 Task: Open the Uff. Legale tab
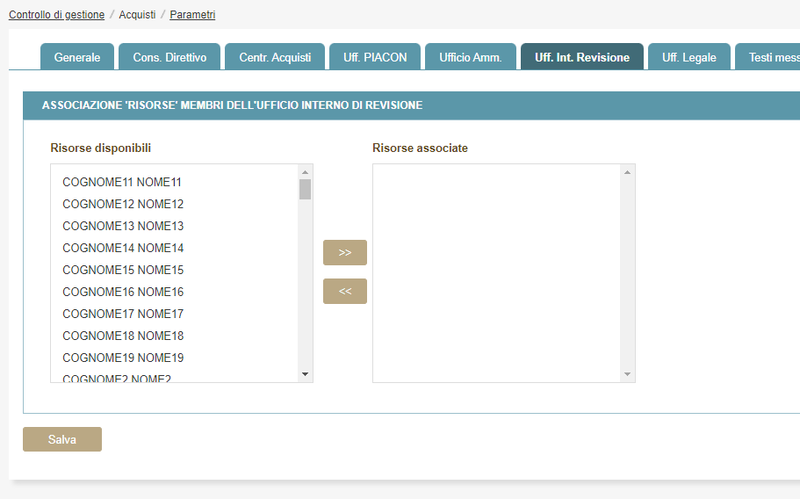(x=689, y=58)
